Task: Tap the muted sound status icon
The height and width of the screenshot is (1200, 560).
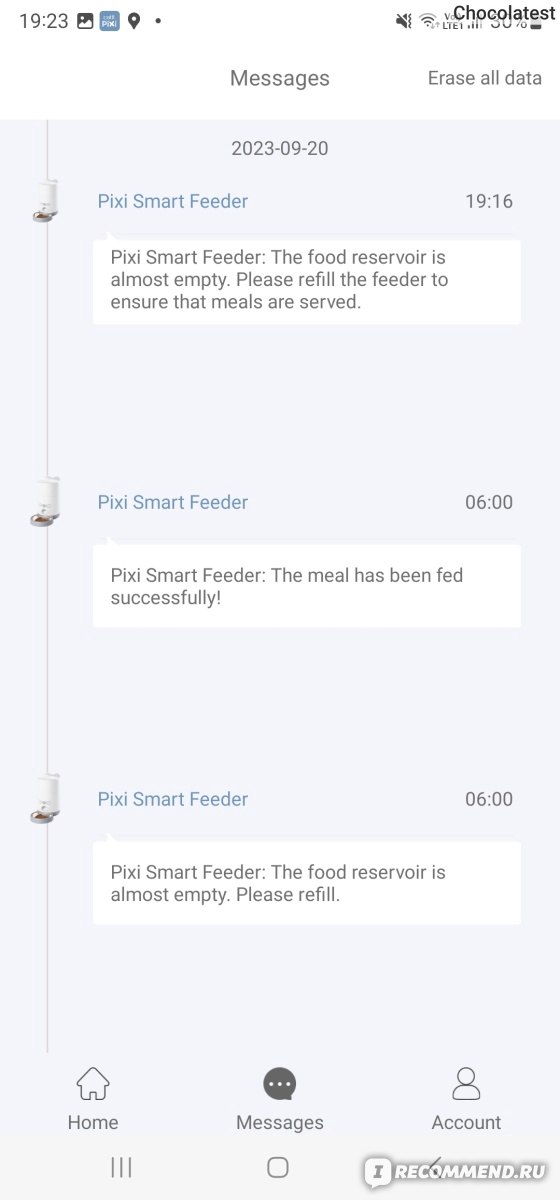Action: click(404, 21)
